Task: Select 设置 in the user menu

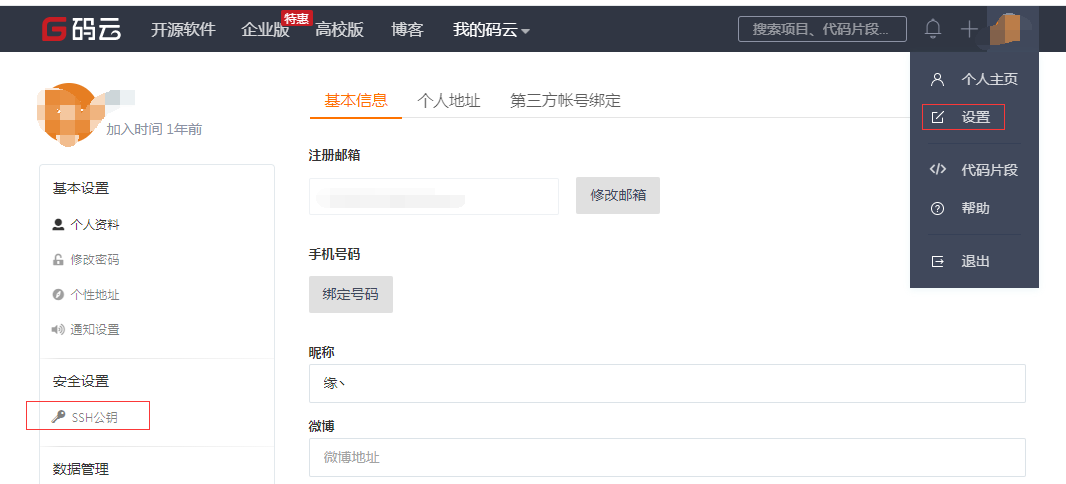Action: pyautogui.click(x=975, y=117)
